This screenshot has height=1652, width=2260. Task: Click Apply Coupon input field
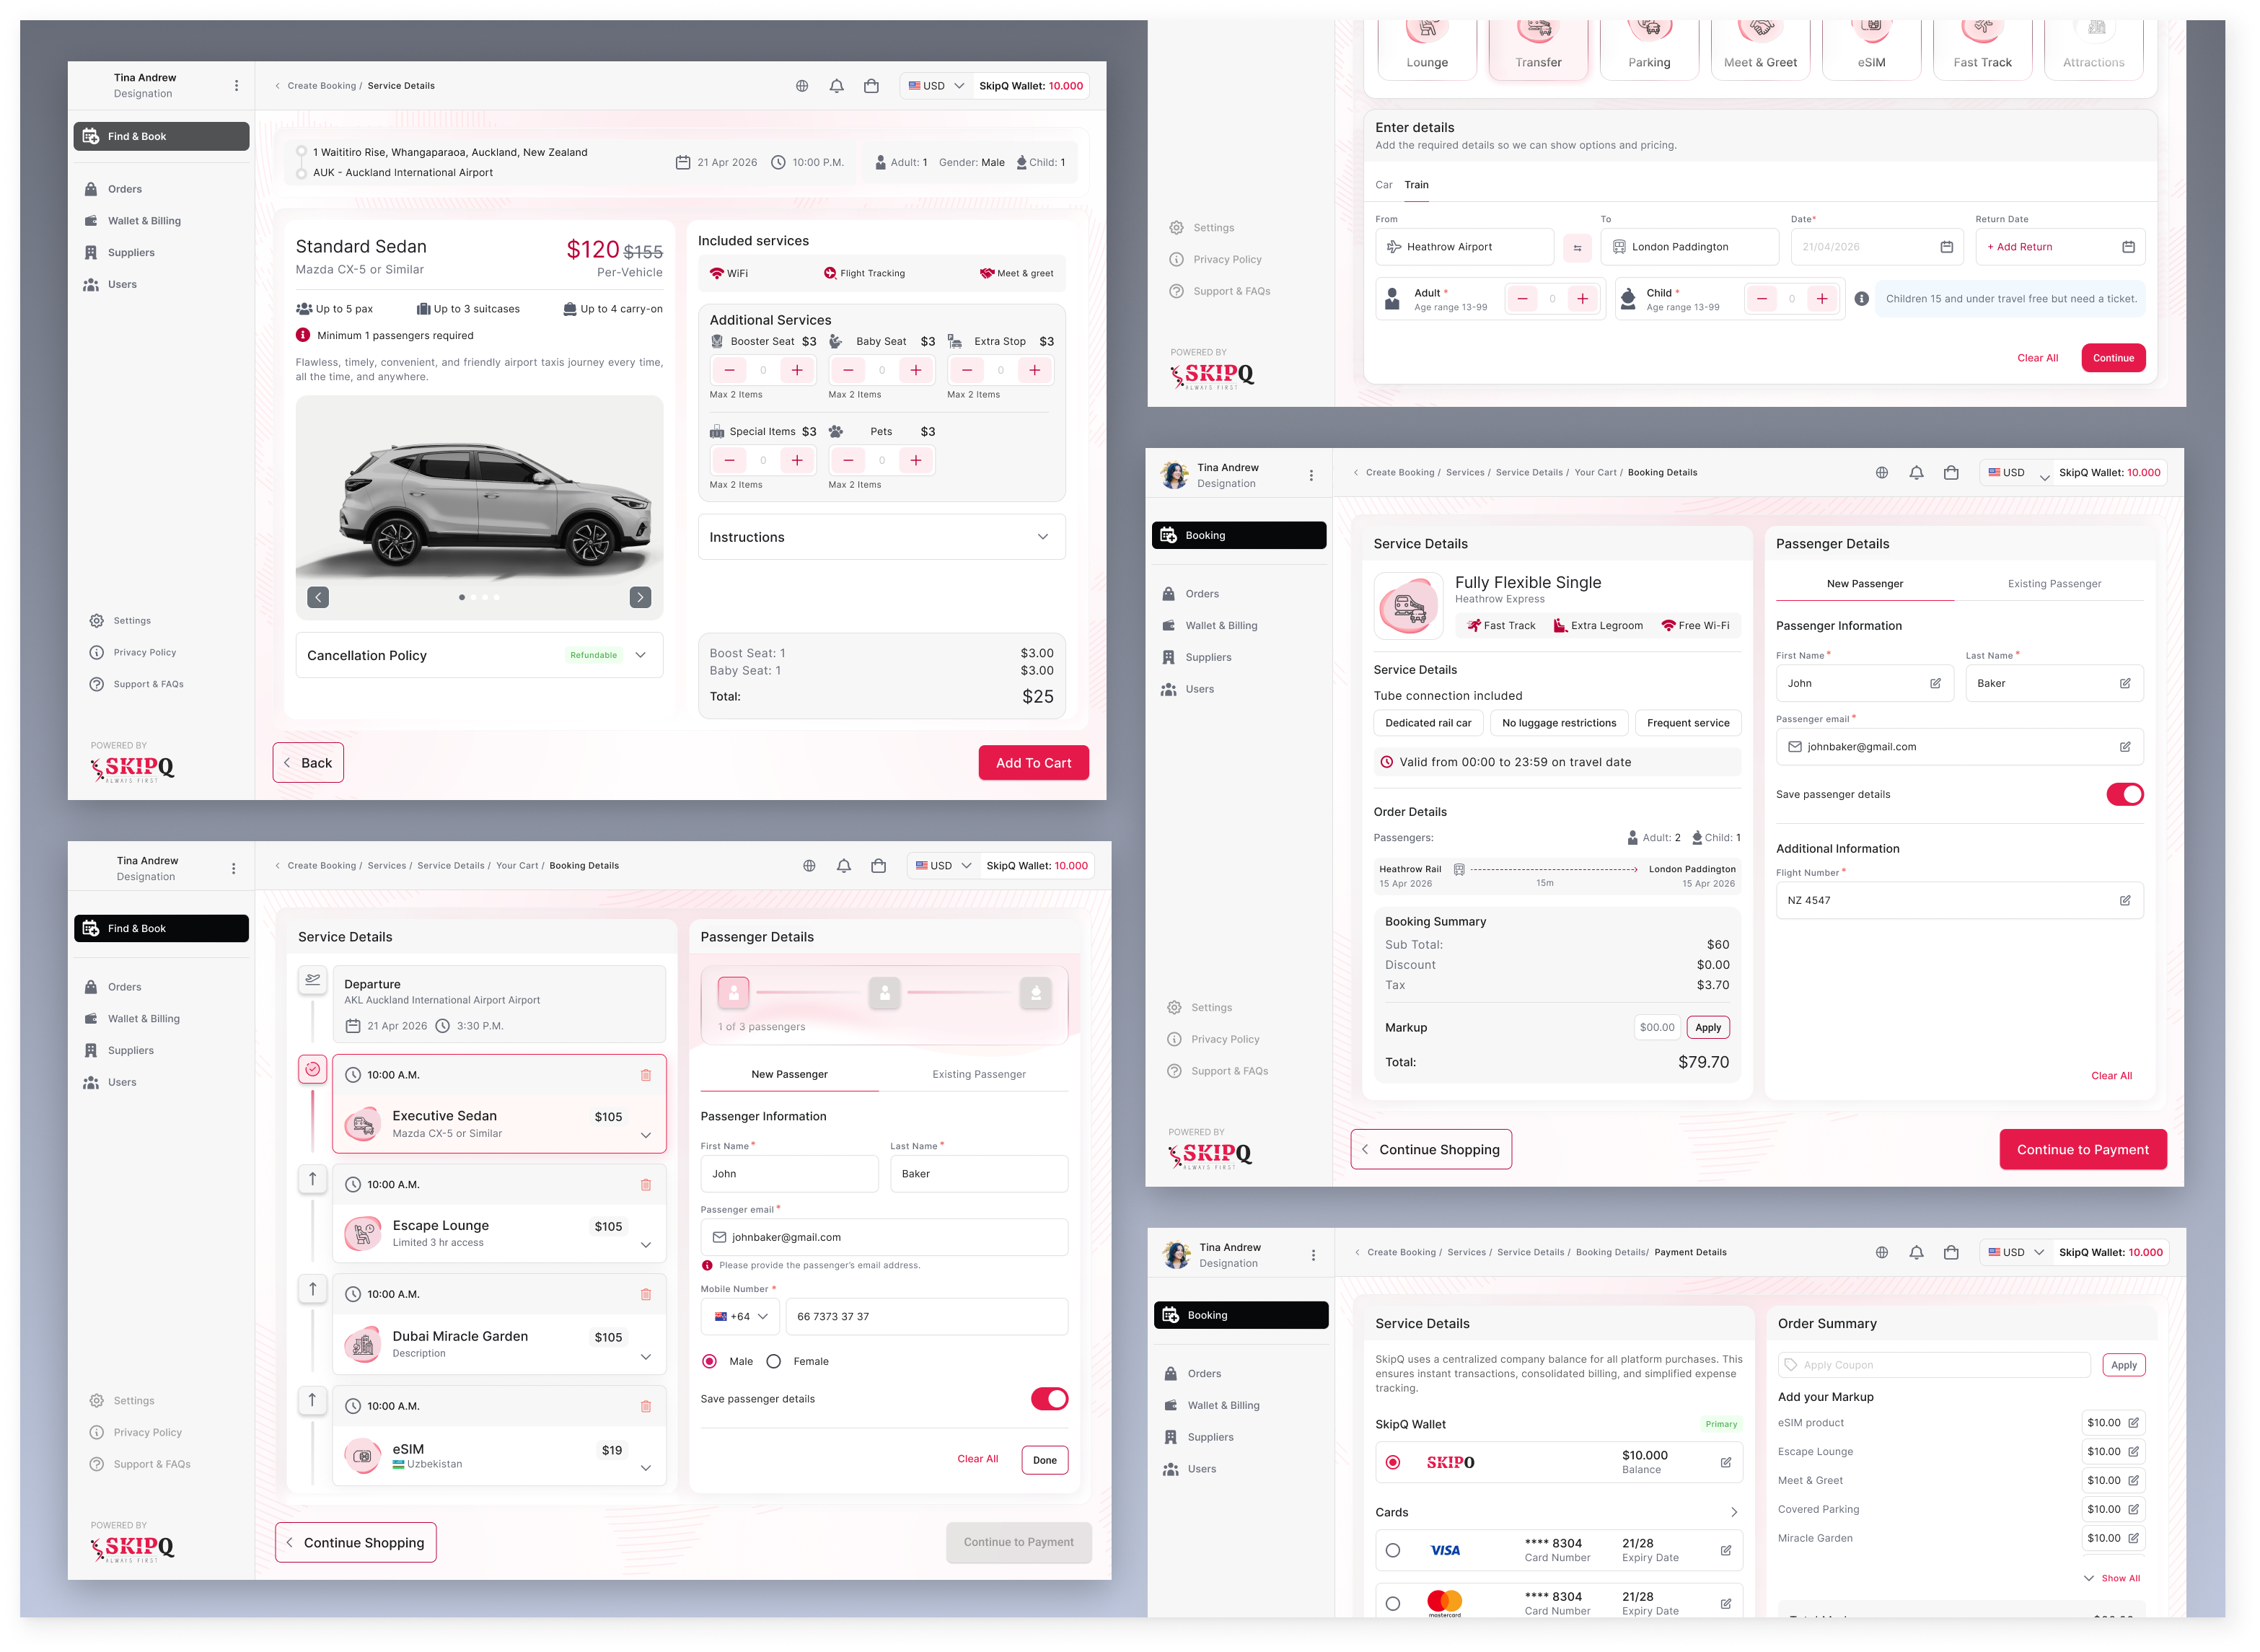click(x=1933, y=1365)
